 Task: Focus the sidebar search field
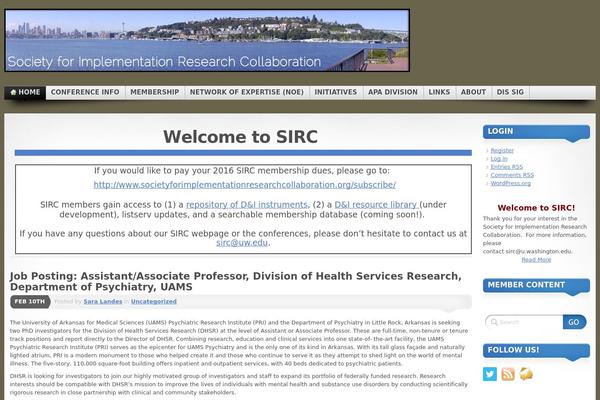coord(524,322)
